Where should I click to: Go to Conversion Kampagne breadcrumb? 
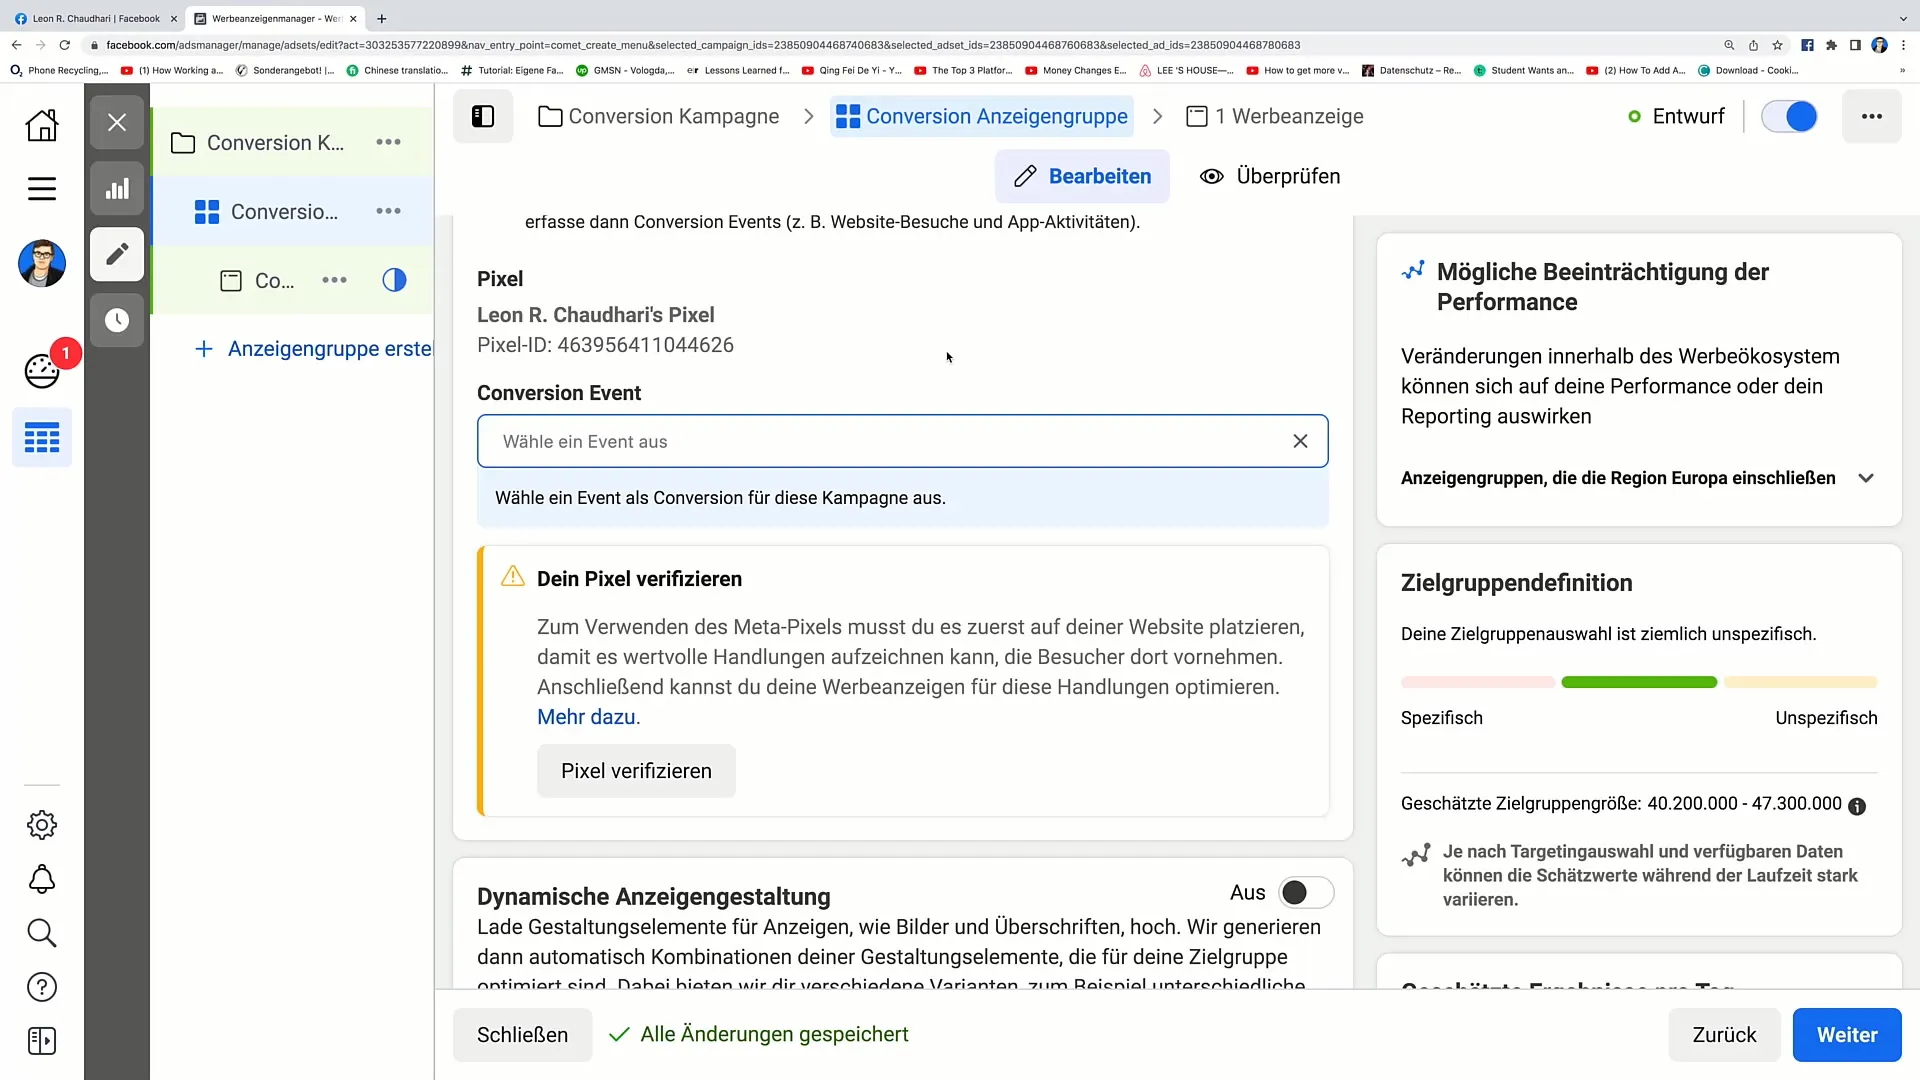[658, 116]
